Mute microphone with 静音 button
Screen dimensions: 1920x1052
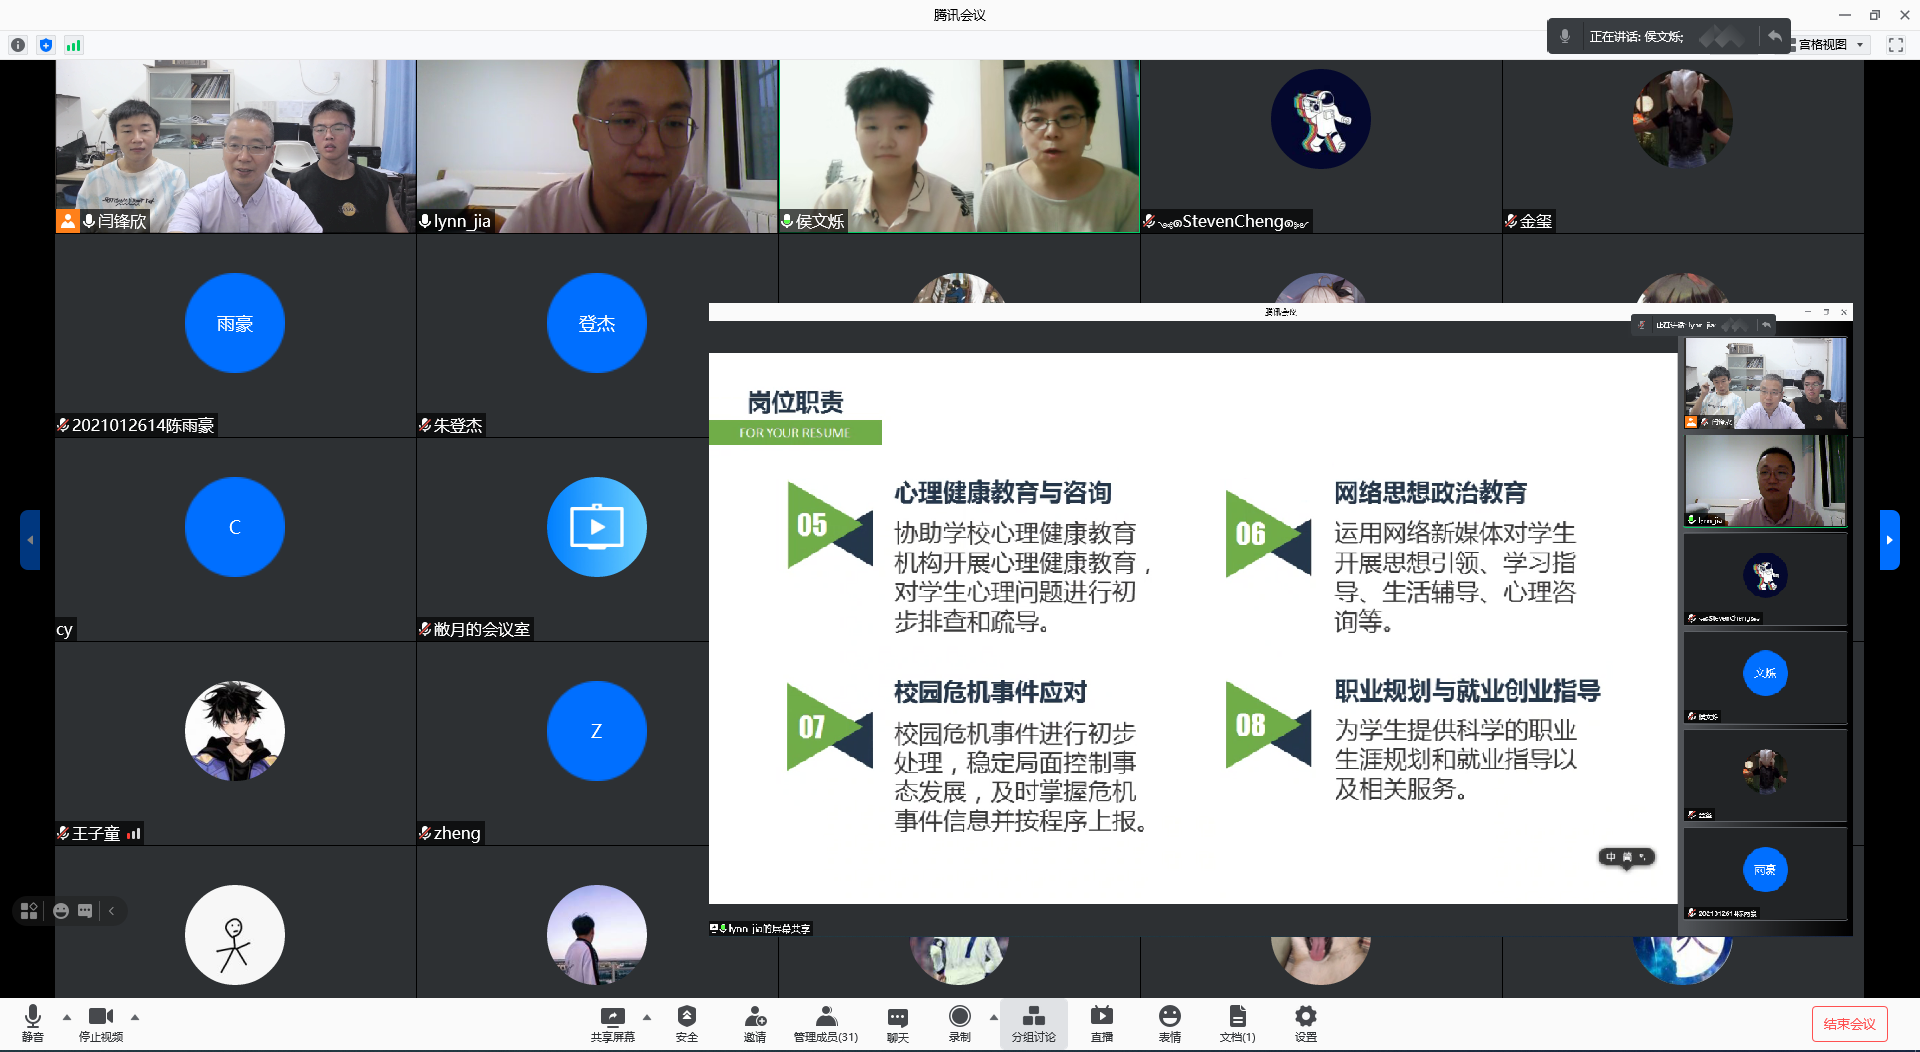[33, 1023]
